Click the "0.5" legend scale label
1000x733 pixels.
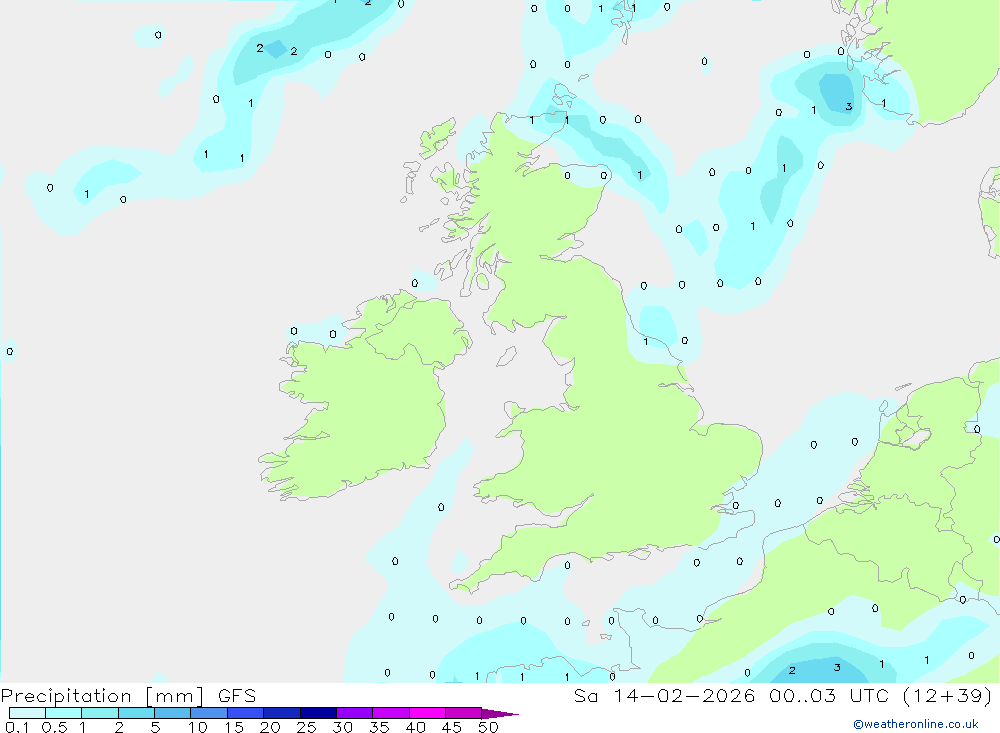(x=54, y=727)
